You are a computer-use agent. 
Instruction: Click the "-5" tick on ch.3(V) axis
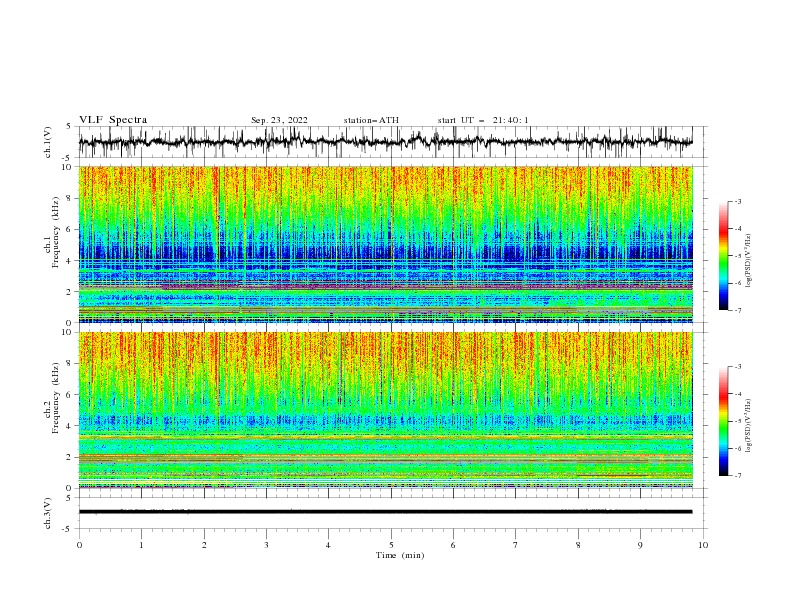(x=68, y=529)
